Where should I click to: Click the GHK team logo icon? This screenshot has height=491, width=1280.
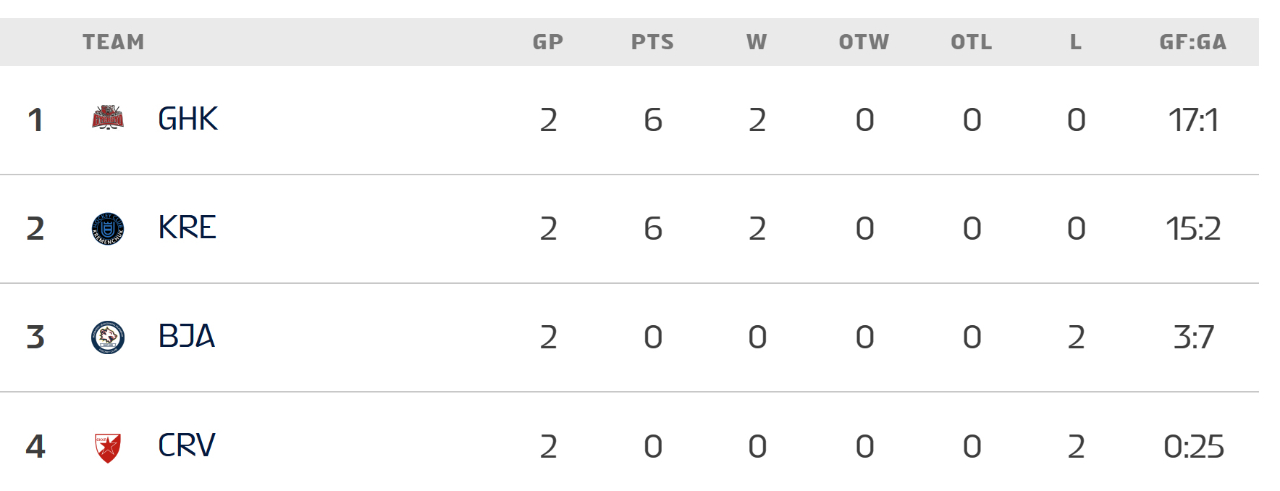[108, 119]
